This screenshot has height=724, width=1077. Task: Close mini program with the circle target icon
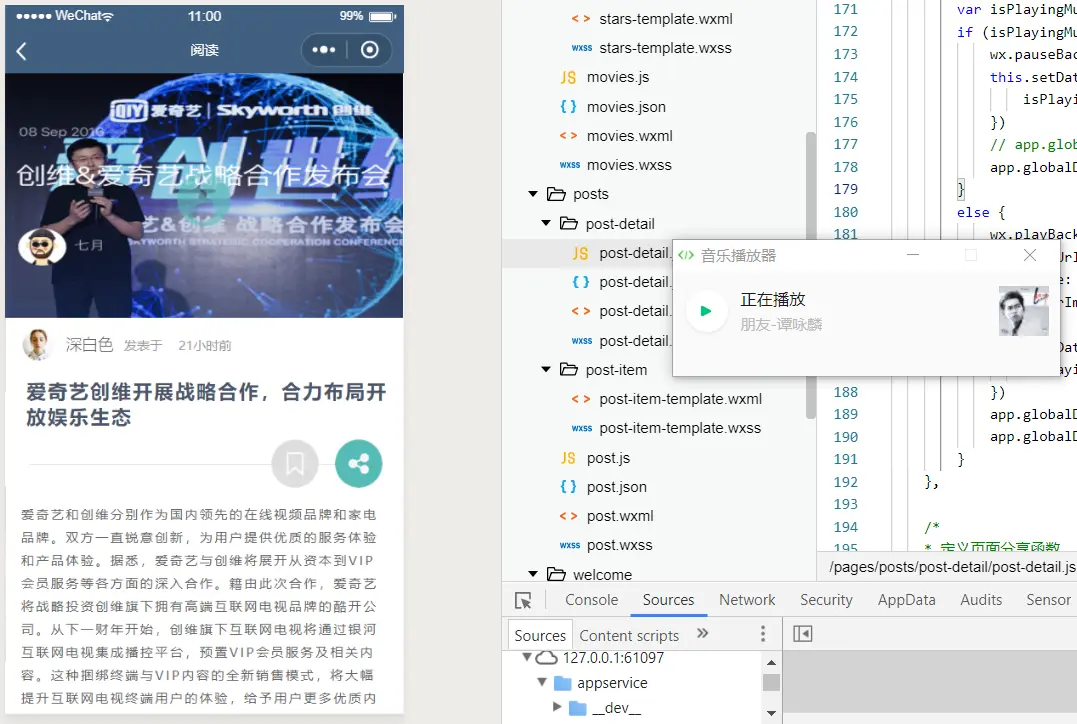(x=370, y=49)
